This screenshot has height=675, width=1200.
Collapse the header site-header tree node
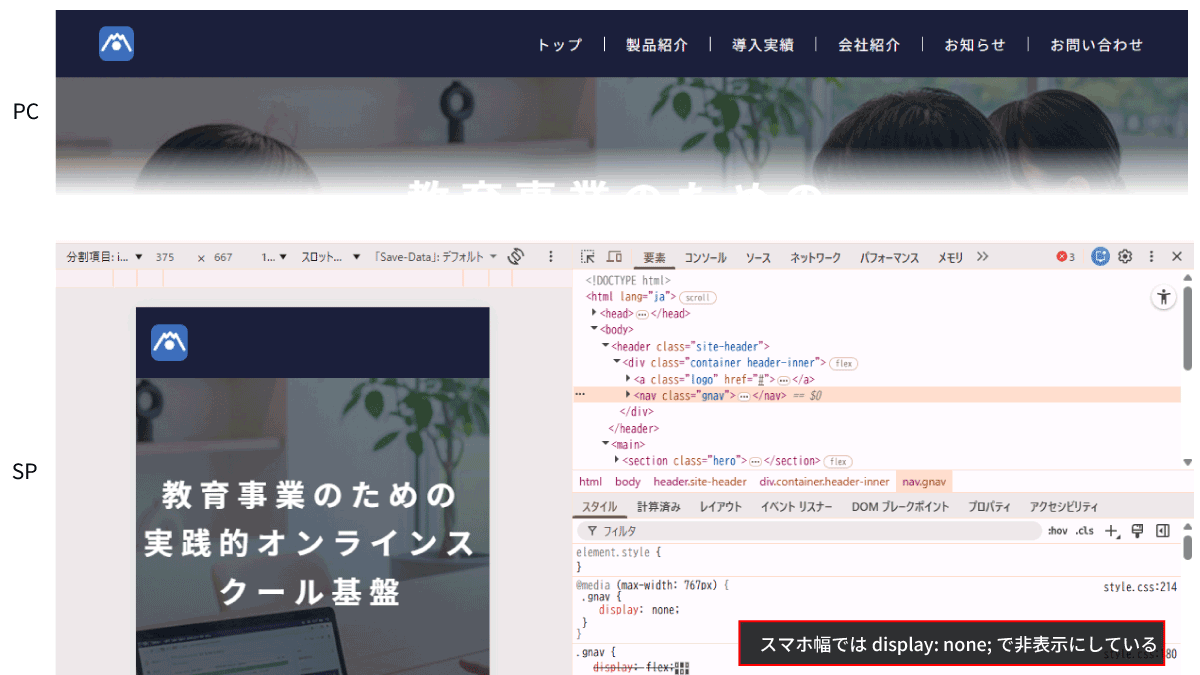(605, 346)
